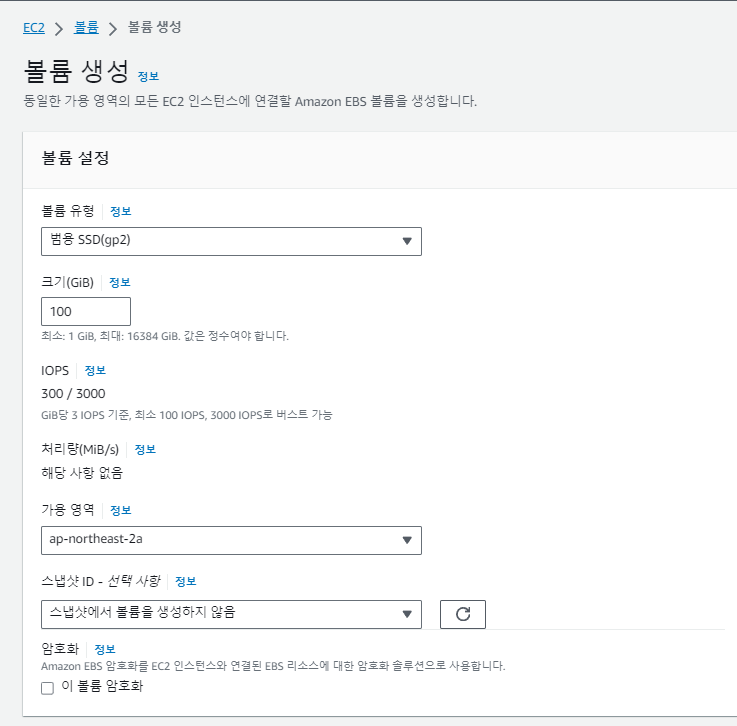Show 정보 next to 스냅샷 ID
737x726 pixels.
pos(185,581)
